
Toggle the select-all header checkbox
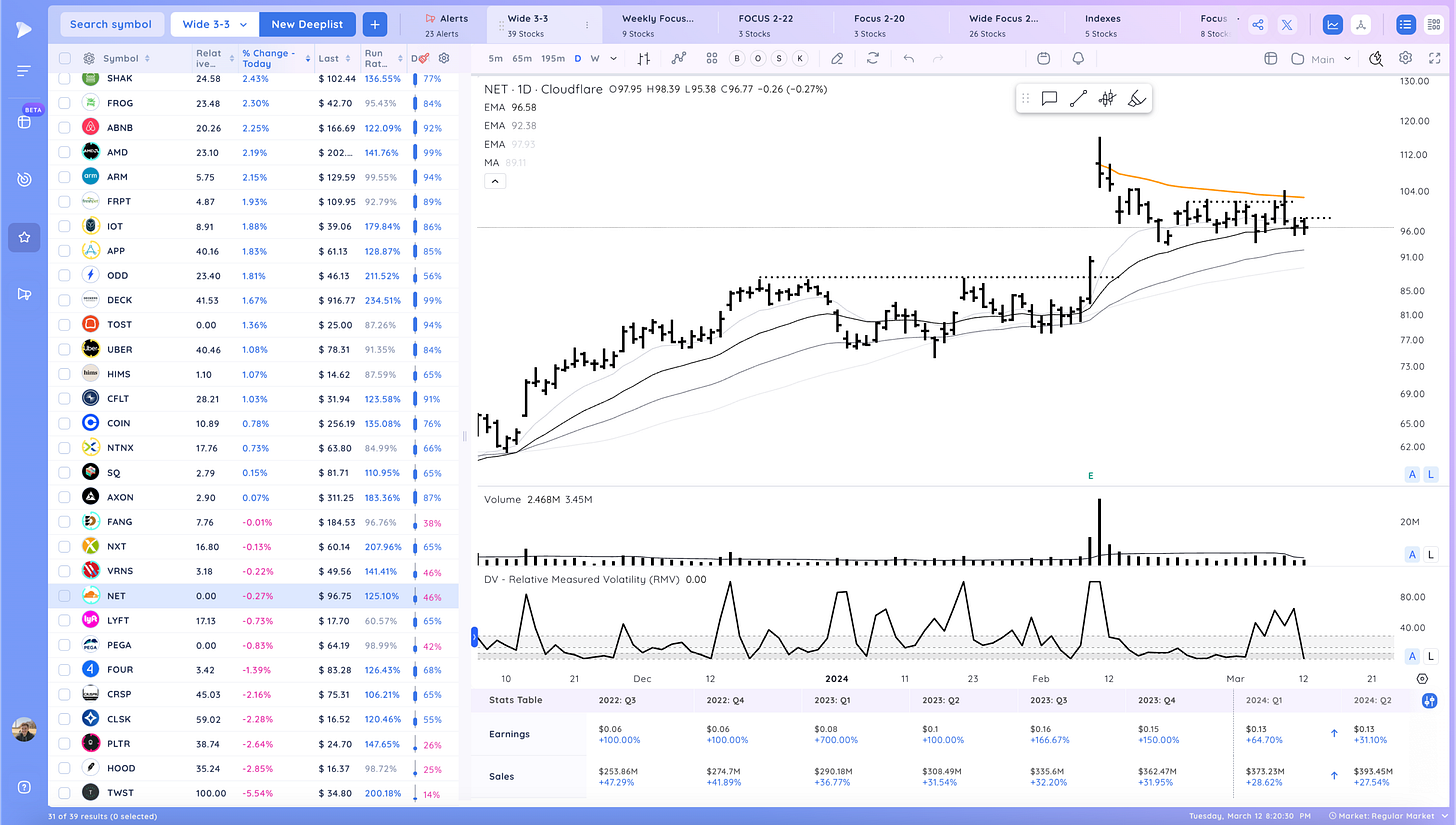coord(64,59)
